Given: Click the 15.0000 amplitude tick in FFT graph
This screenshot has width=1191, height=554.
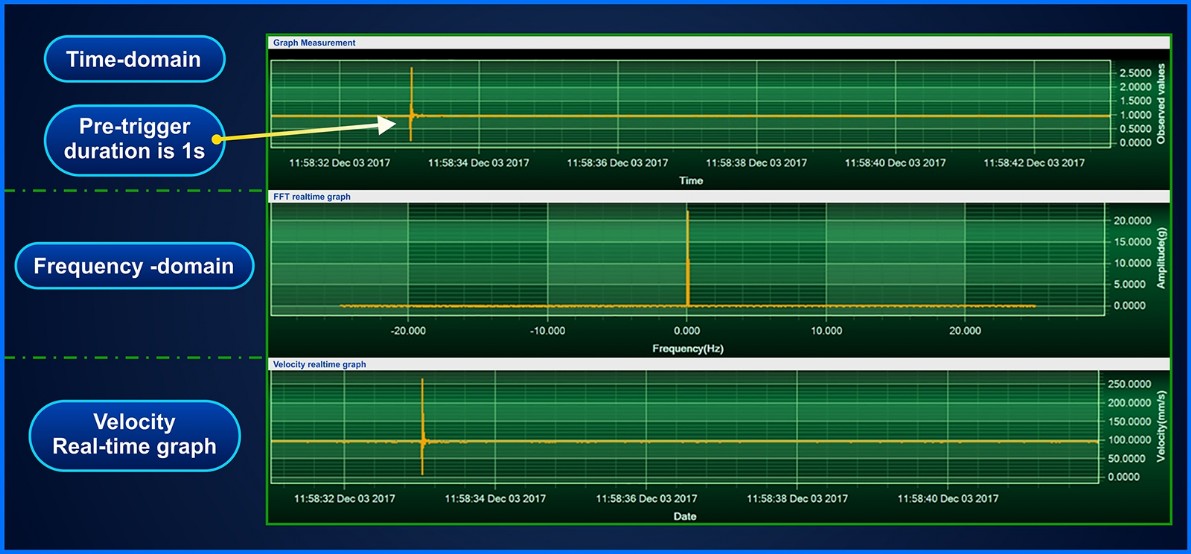Looking at the screenshot, I should [x=1131, y=242].
